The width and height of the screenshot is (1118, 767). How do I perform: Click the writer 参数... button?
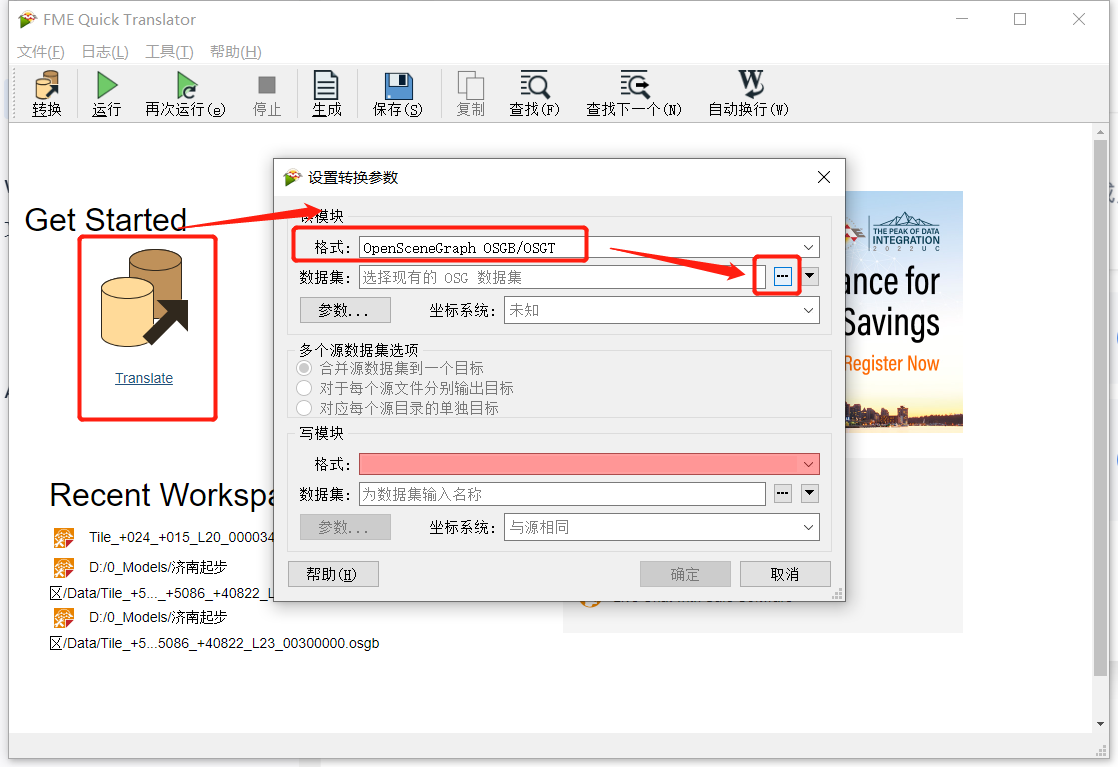pos(345,527)
